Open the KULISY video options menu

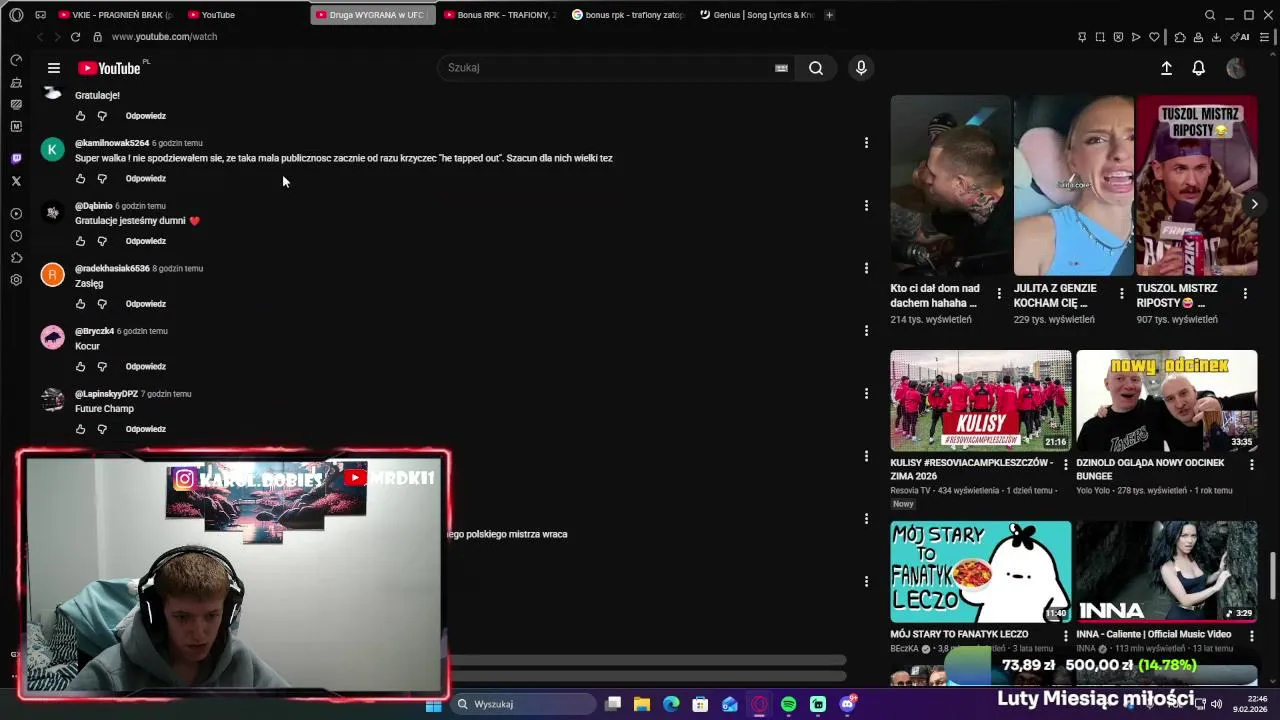[x=1065, y=465]
